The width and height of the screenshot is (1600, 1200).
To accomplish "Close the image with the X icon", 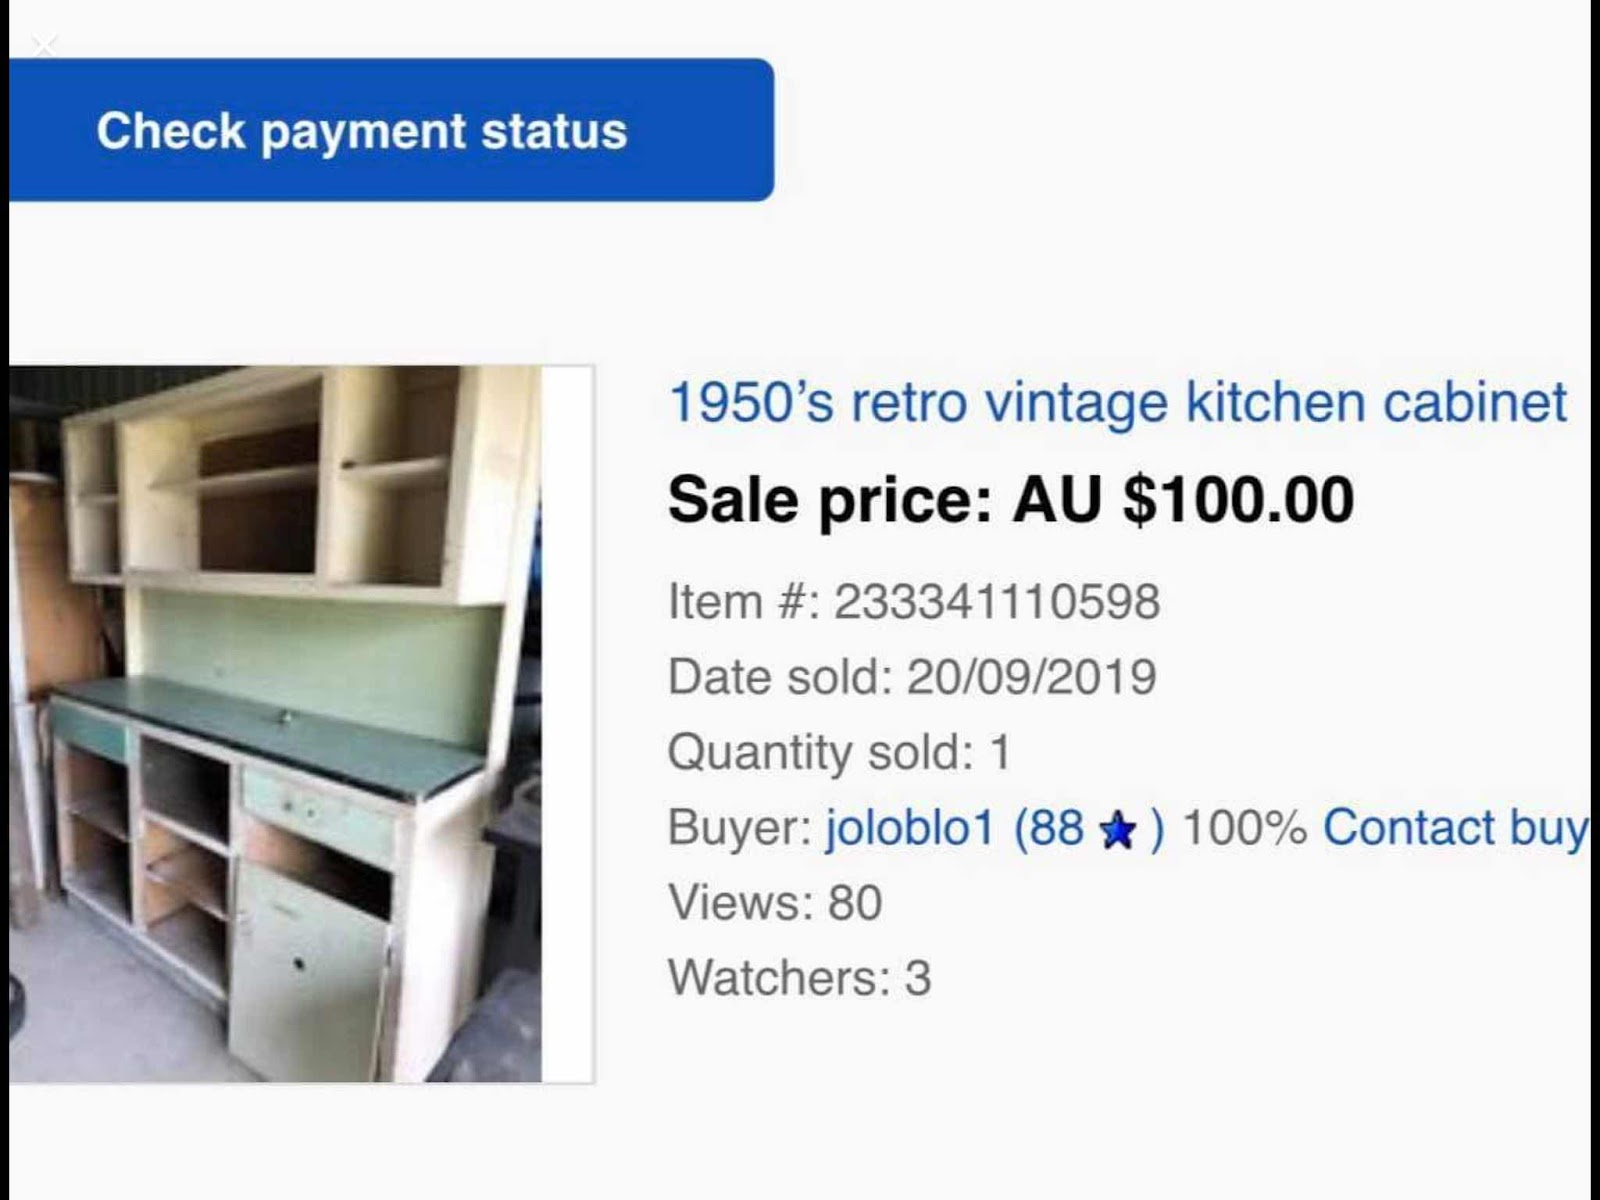I will tap(44, 46).
